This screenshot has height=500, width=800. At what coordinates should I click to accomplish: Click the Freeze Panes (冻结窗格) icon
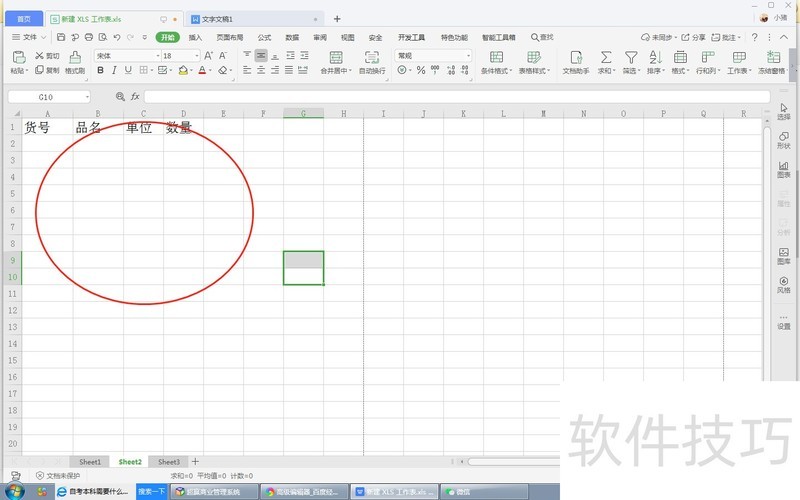[x=772, y=59]
